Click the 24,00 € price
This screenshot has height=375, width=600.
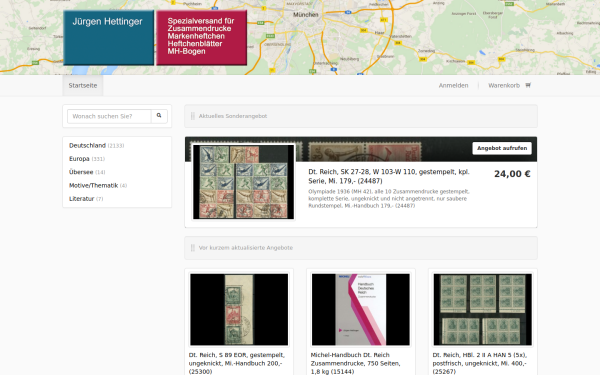click(x=512, y=174)
